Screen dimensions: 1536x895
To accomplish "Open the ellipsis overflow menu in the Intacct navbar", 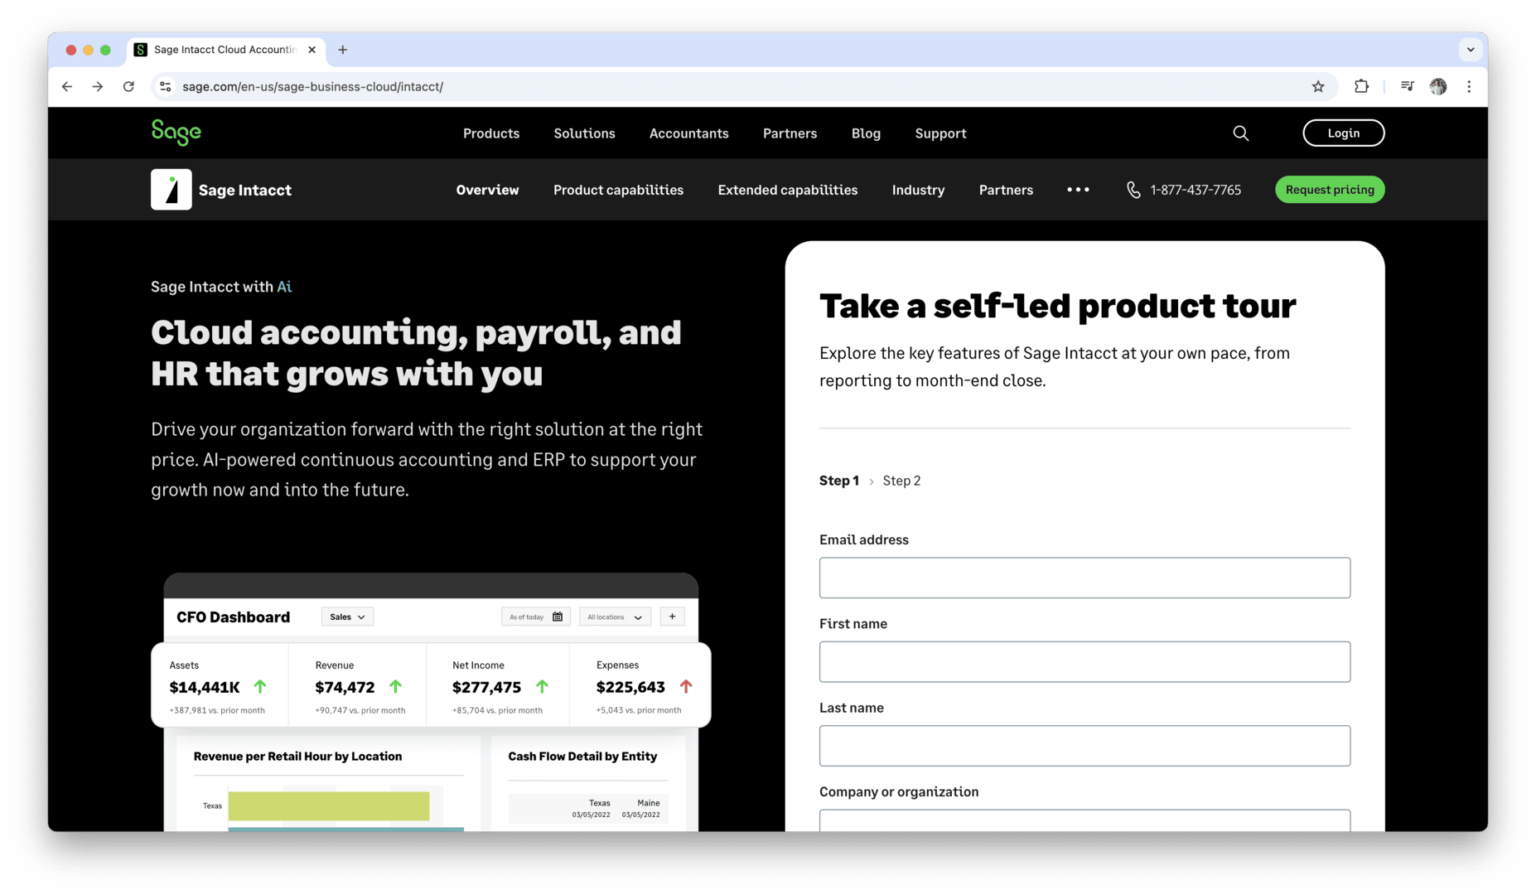I will 1078,190.
